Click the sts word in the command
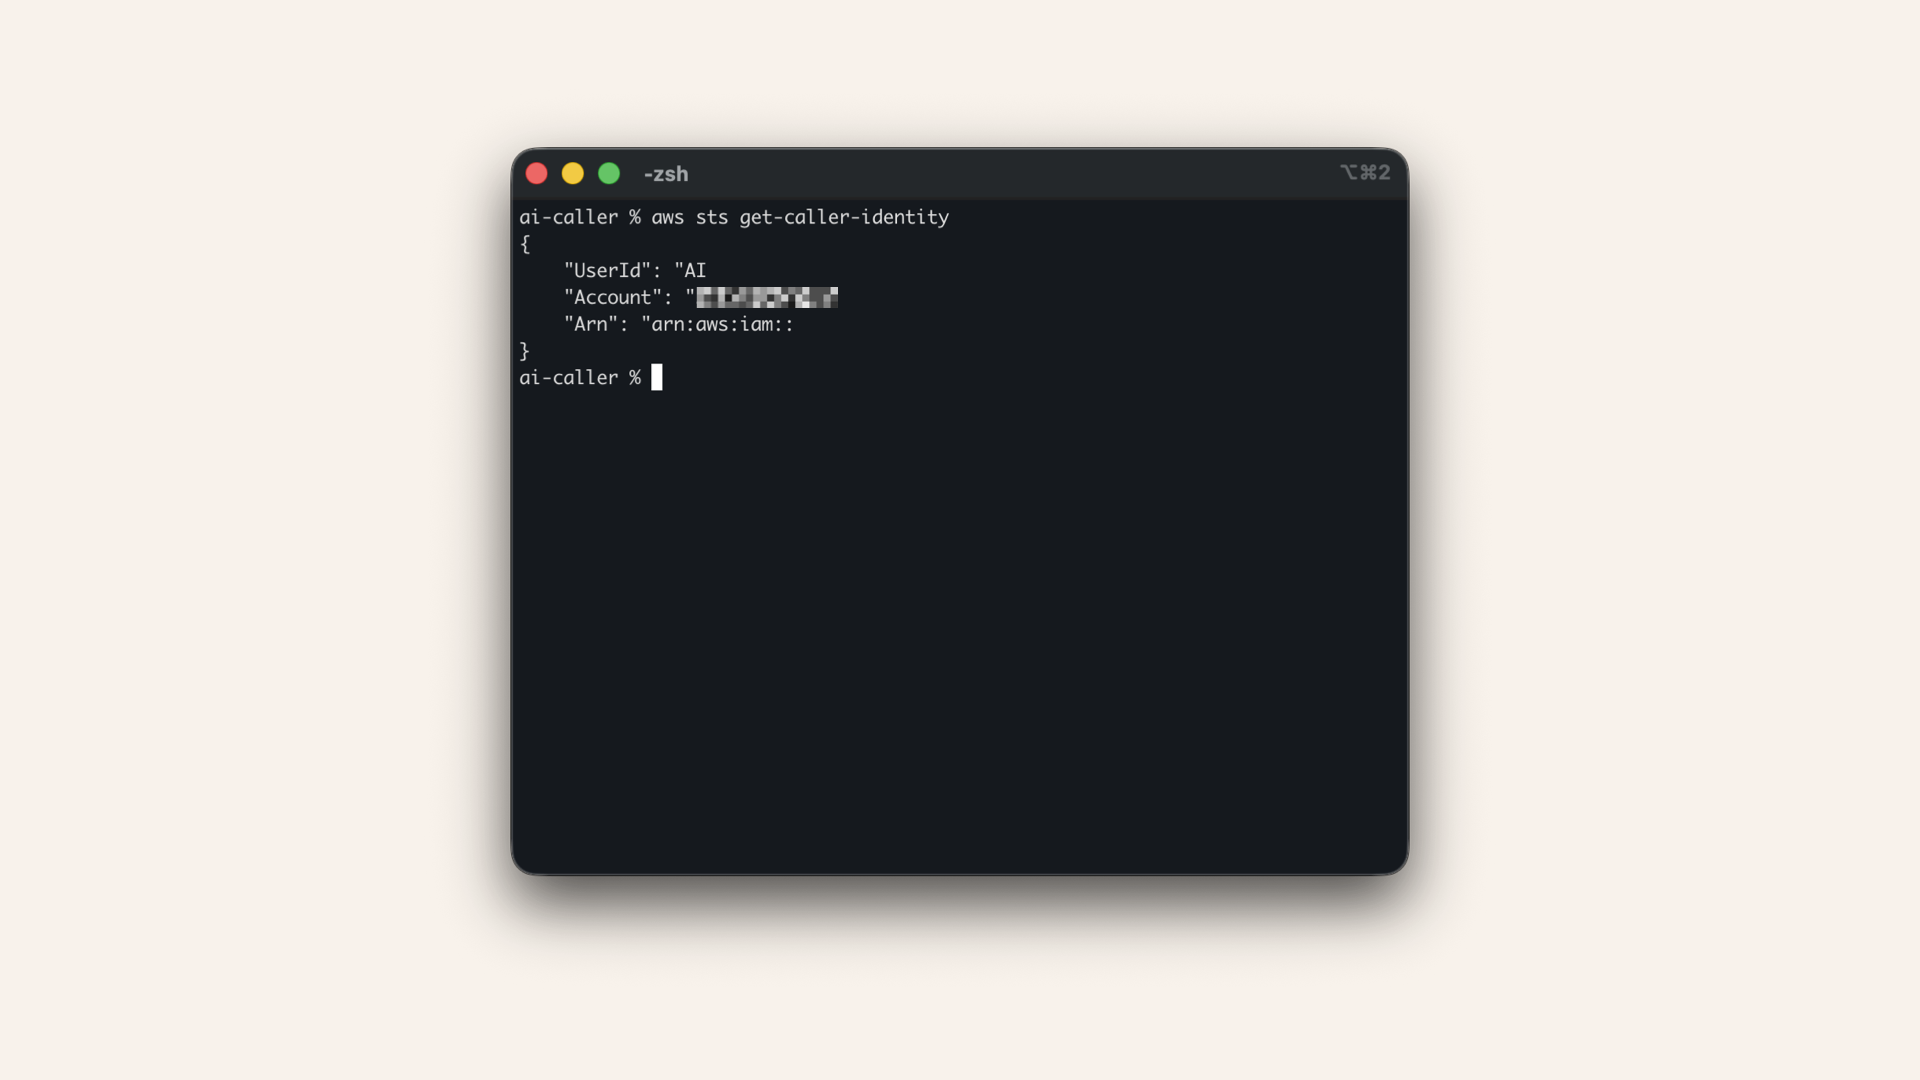 tap(712, 217)
